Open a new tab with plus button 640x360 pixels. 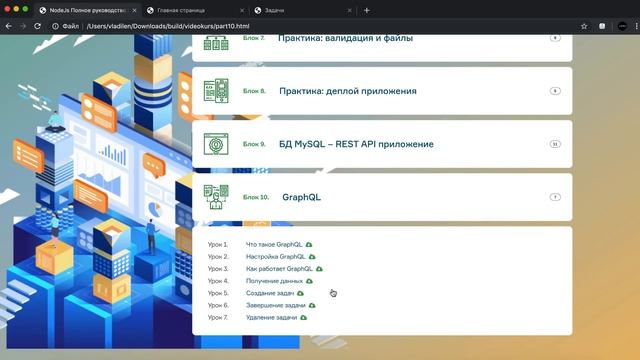tap(367, 11)
